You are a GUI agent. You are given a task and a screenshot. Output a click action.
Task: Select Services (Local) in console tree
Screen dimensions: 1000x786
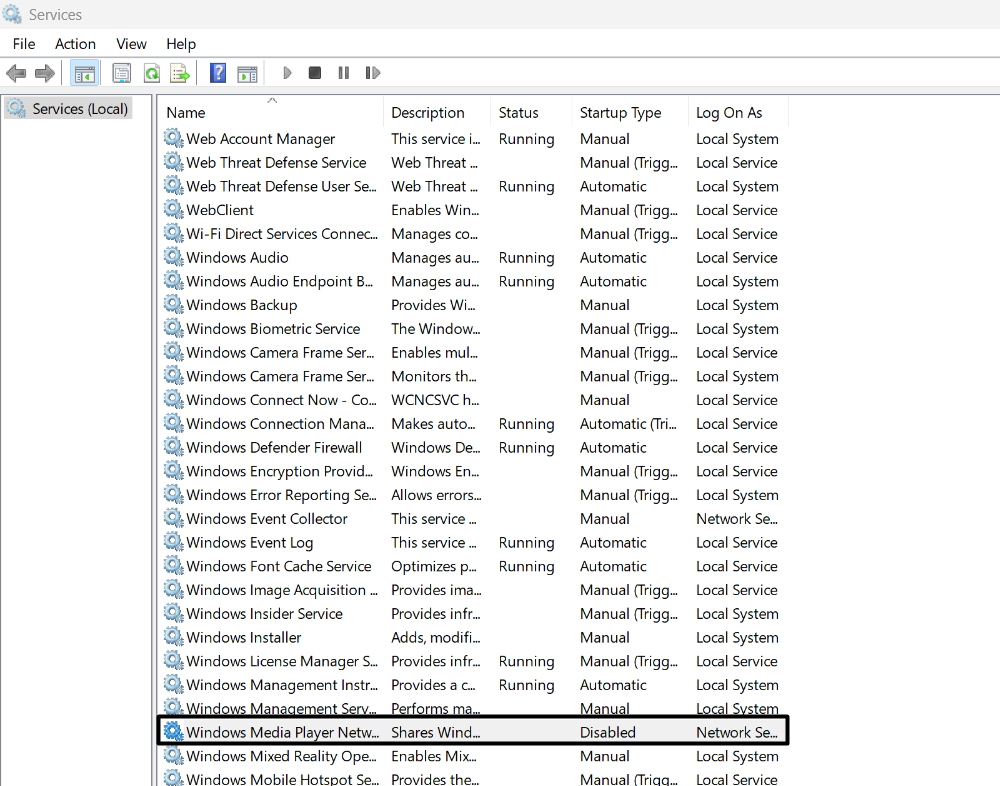(x=80, y=108)
